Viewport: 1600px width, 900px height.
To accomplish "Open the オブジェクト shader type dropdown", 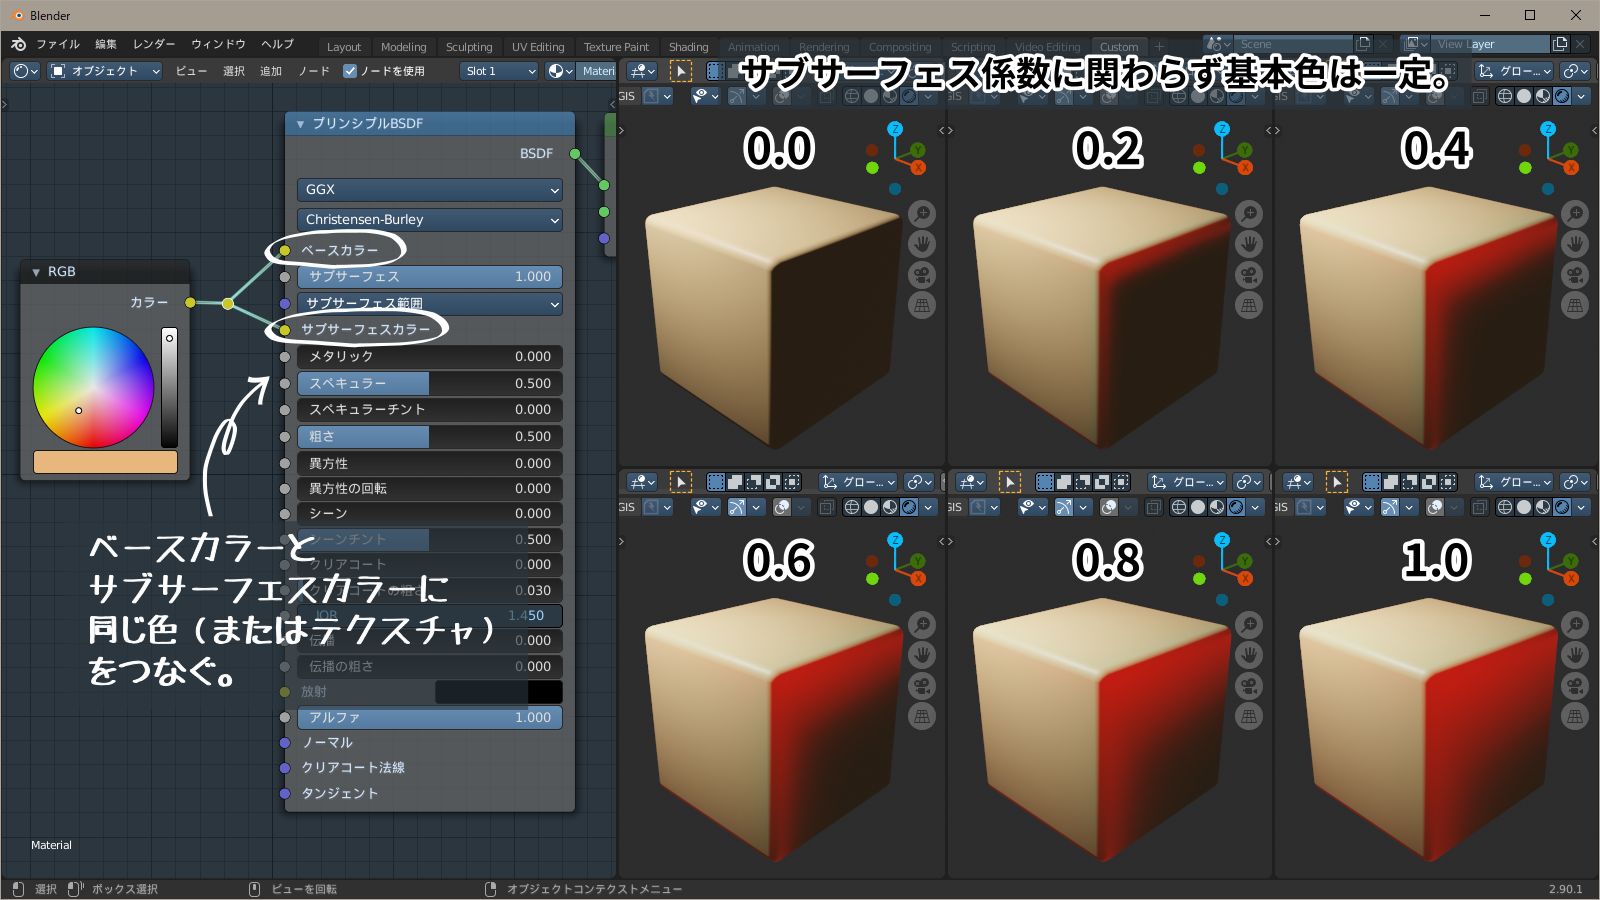I will pyautogui.click(x=104, y=71).
